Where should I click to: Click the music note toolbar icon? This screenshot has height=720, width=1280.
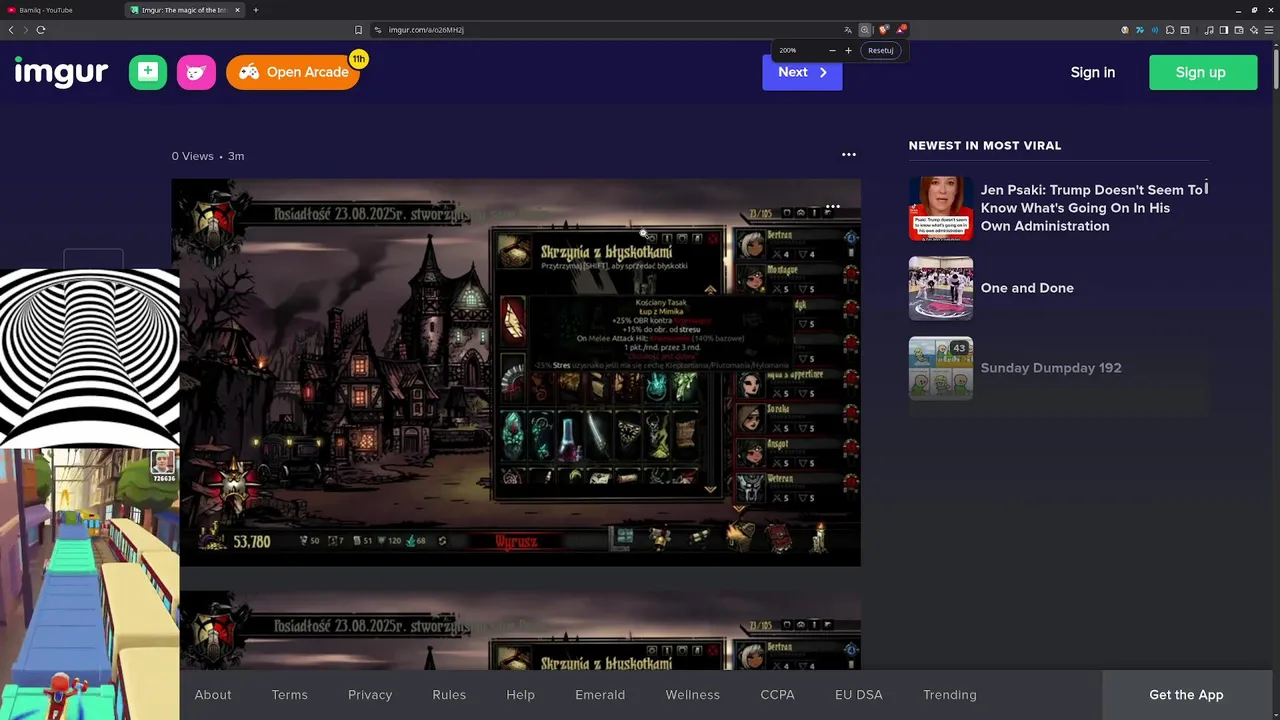pyautogui.click(x=1208, y=30)
